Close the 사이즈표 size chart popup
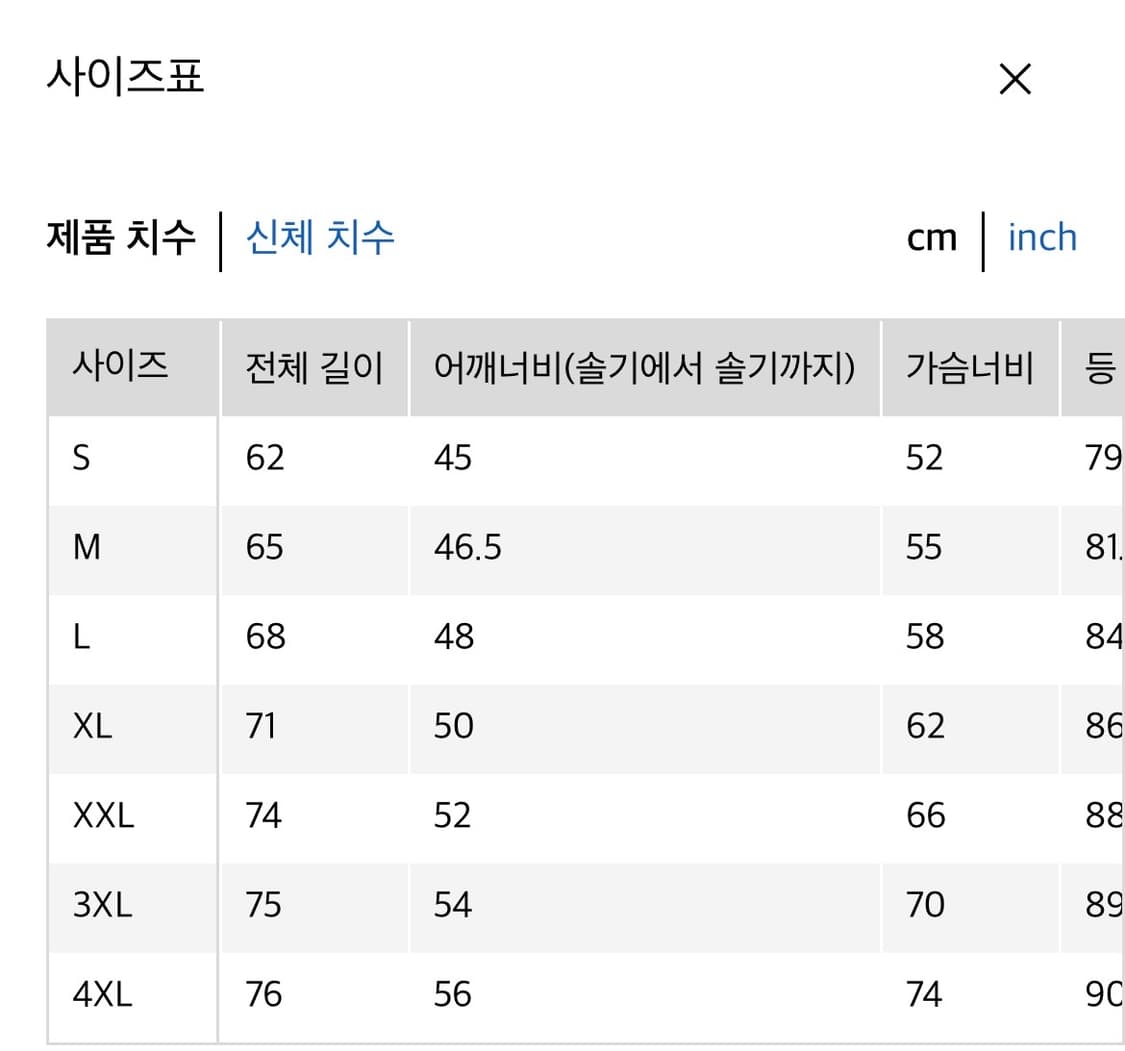1125x1051 pixels. (x=1015, y=79)
